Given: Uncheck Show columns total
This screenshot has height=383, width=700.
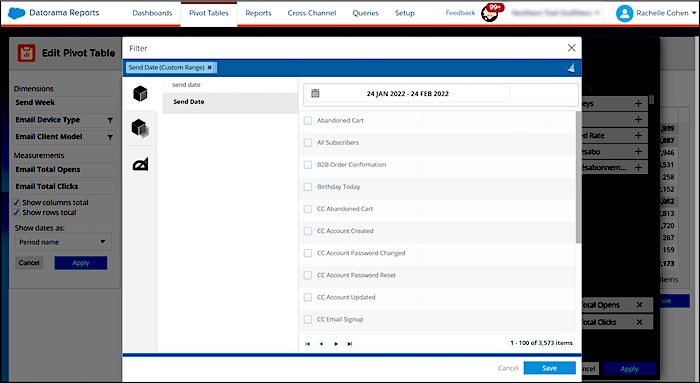Looking at the screenshot, I should click(x=16, y=202).
